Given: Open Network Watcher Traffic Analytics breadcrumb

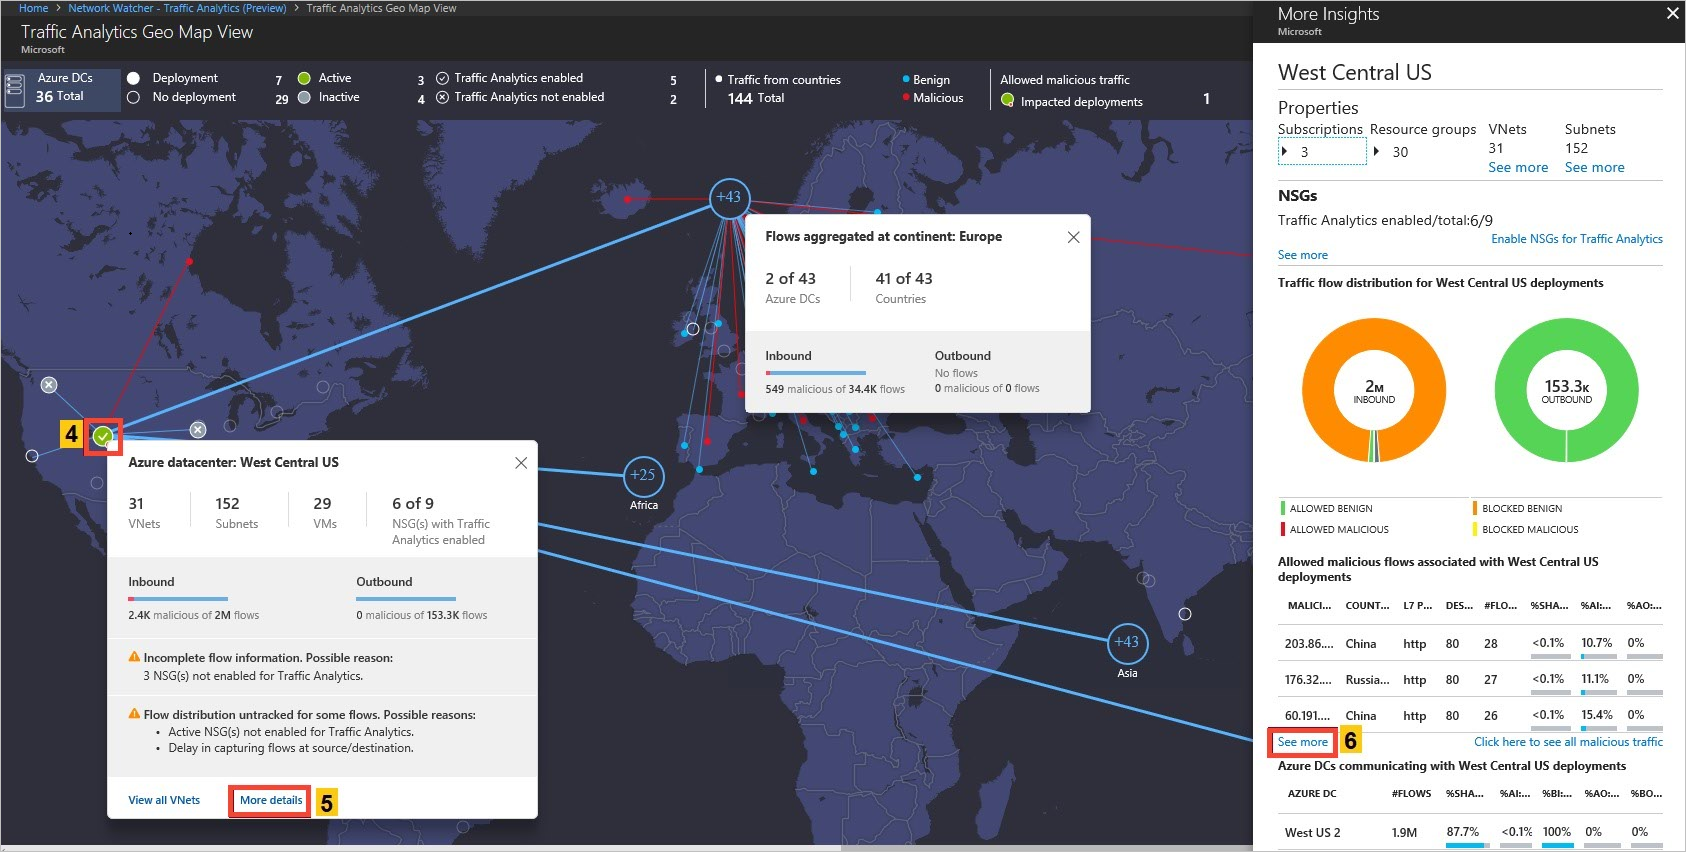Looking at the screenshot, I should [177, 8].
